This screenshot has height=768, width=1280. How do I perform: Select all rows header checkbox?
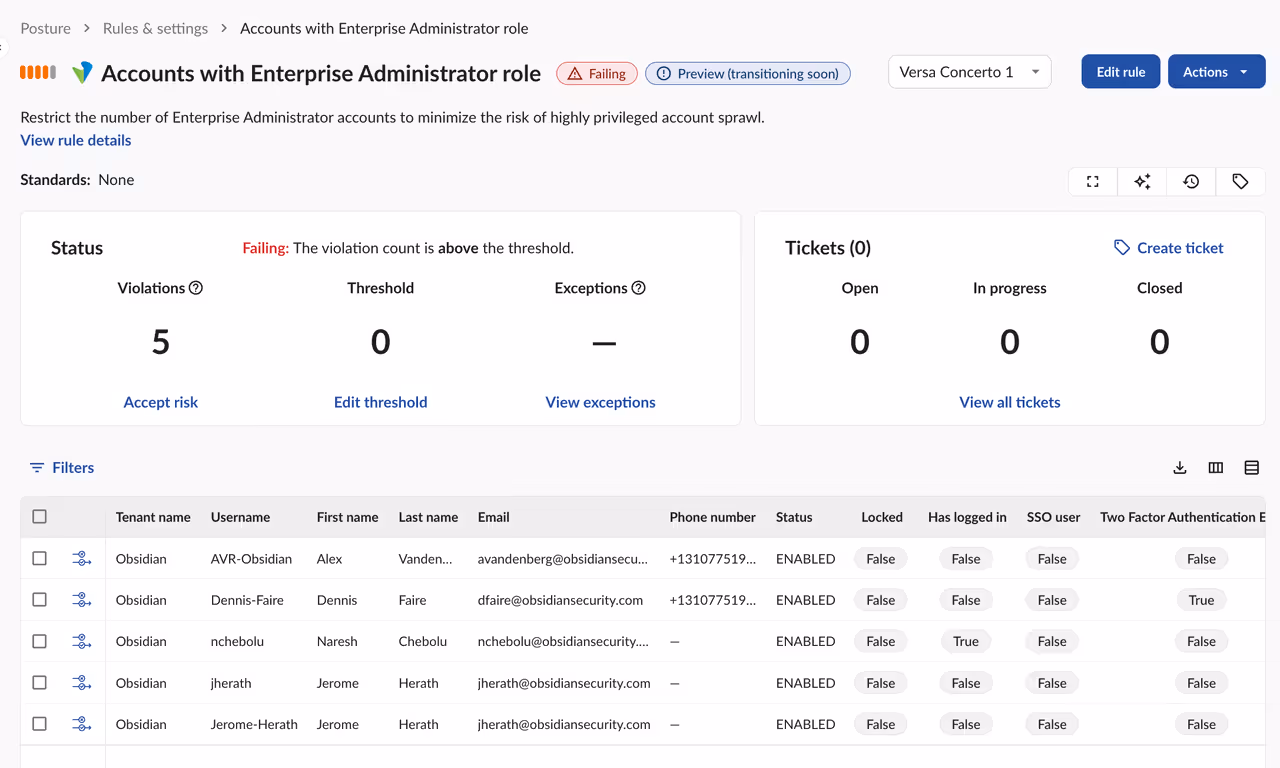pyautogui.click(x=40, y=517)
